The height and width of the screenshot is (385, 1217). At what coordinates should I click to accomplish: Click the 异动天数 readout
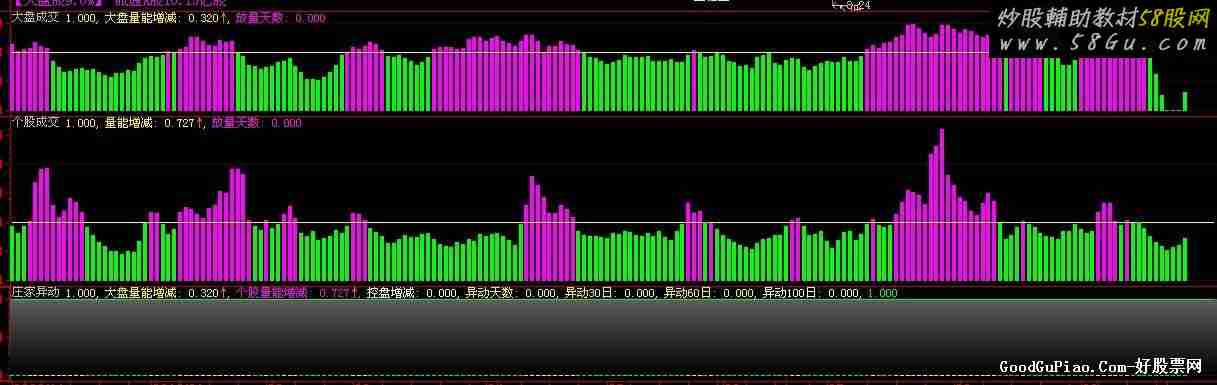[x=511, y=293]
